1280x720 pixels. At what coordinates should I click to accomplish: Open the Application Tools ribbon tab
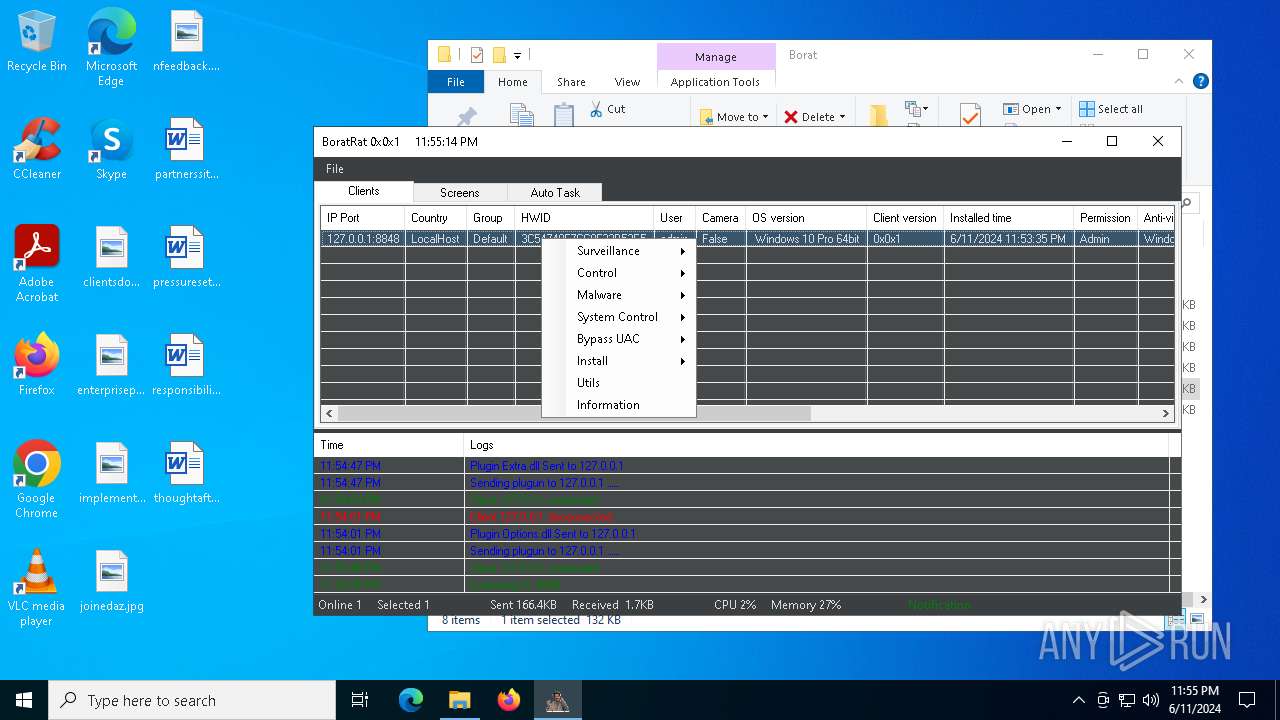click(715, 82)
